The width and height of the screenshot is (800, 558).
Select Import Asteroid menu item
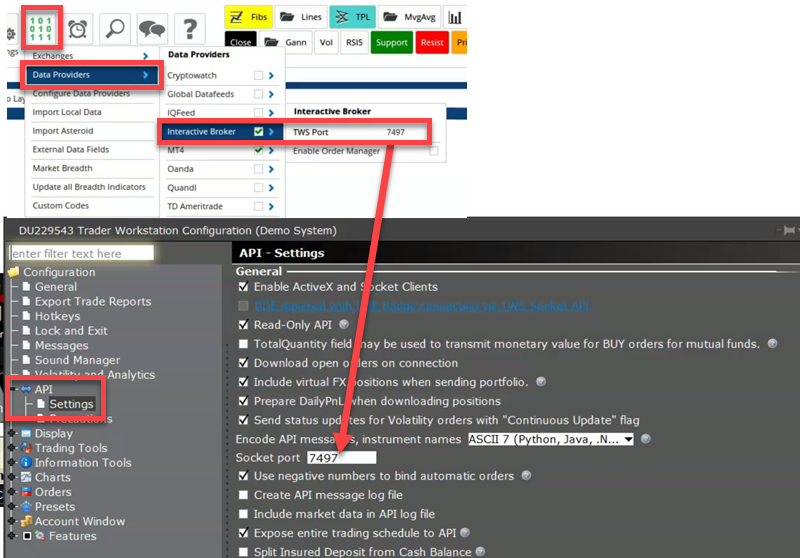(x=90, y=131)
